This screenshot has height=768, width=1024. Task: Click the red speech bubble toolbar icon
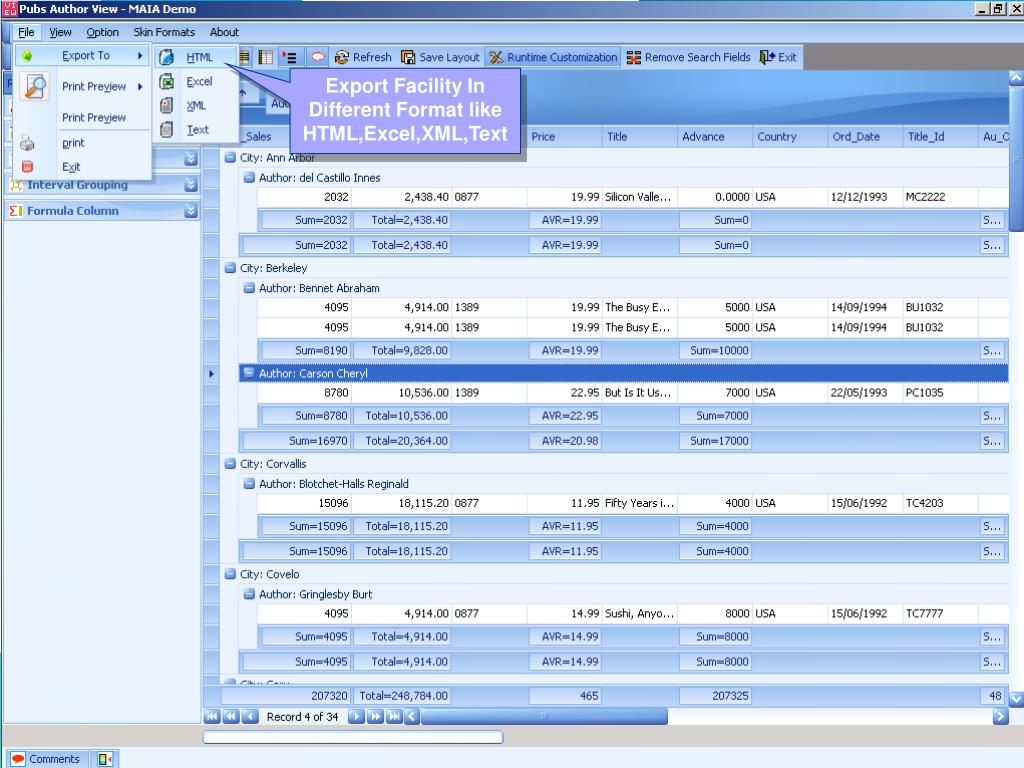tap(319, 57)
